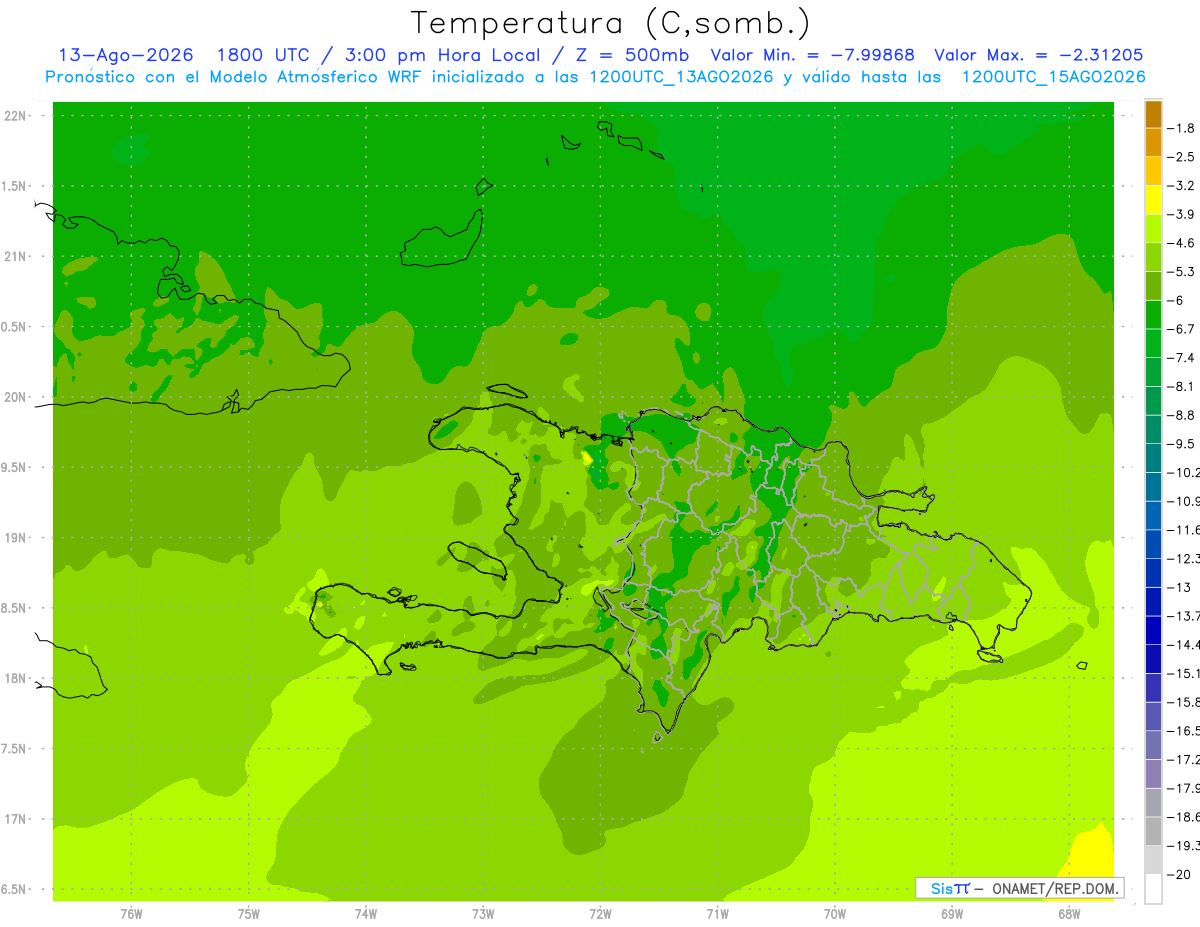
Task: Click the white swatch below the -20 label
Action: [1153, 889]
